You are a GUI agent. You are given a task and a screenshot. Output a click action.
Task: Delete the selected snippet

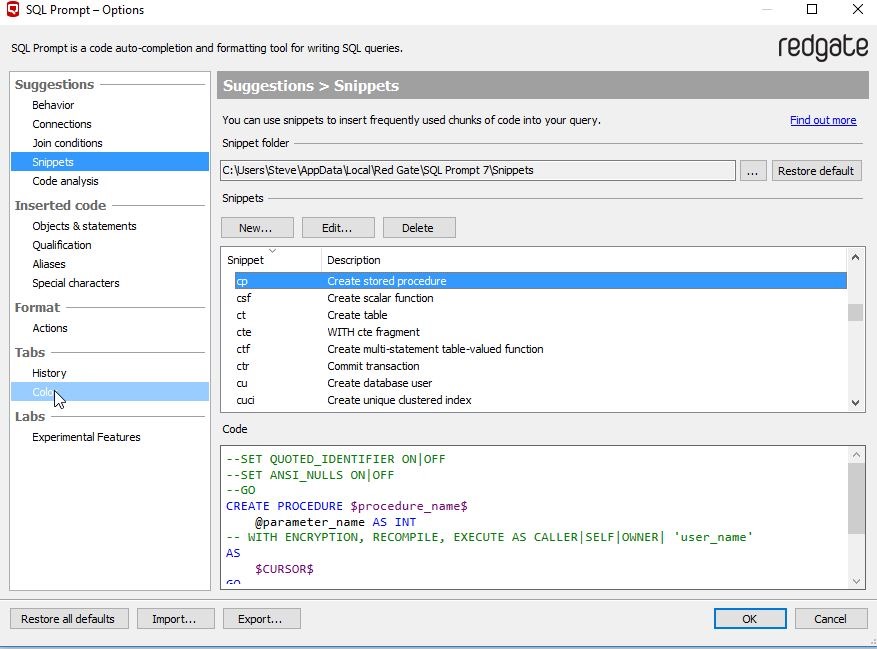pos(418,228)
